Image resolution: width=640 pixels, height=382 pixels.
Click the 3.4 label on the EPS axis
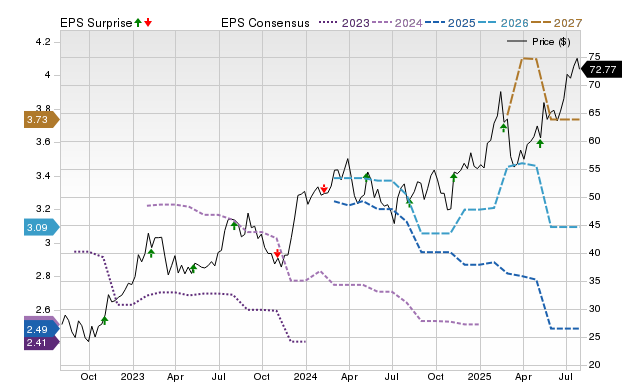43,176
